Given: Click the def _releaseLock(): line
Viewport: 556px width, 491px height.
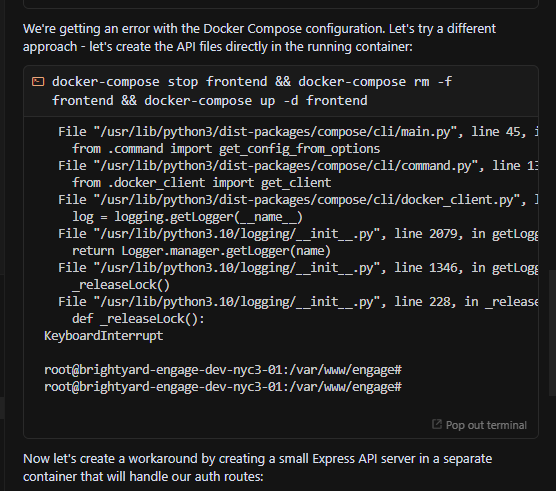Looking at the screenshot, I should click(138, 318).
